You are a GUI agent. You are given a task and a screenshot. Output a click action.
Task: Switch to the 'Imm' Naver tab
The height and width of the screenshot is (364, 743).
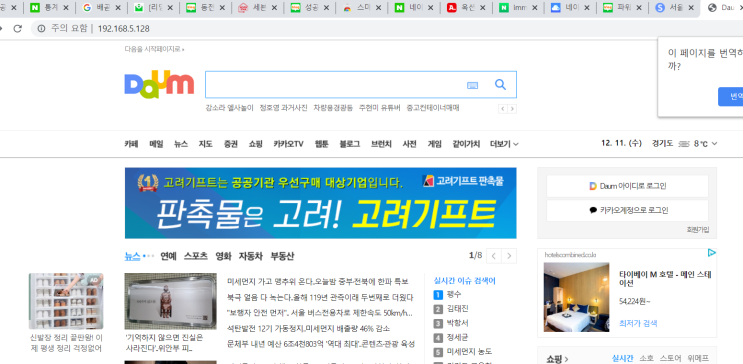[x=518, y=8]
